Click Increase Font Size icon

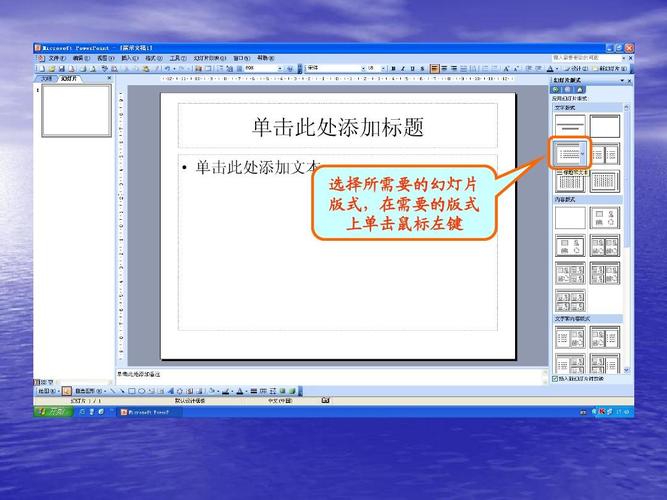tap(506, 69)
